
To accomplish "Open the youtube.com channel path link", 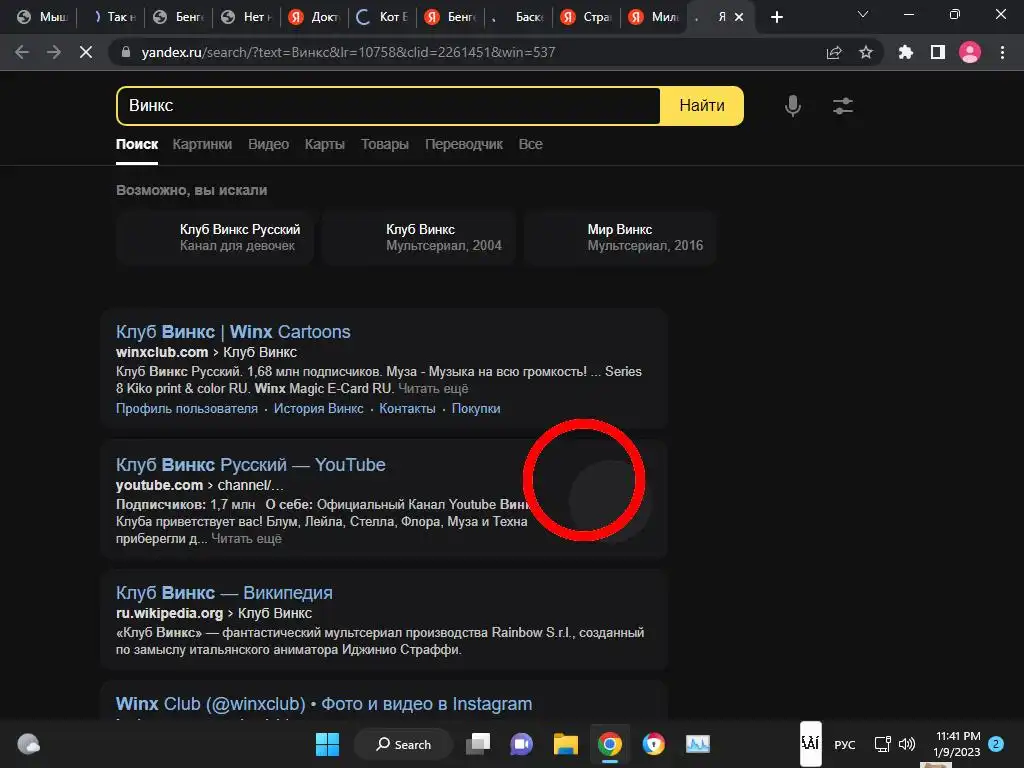I will tap(200, 485).
